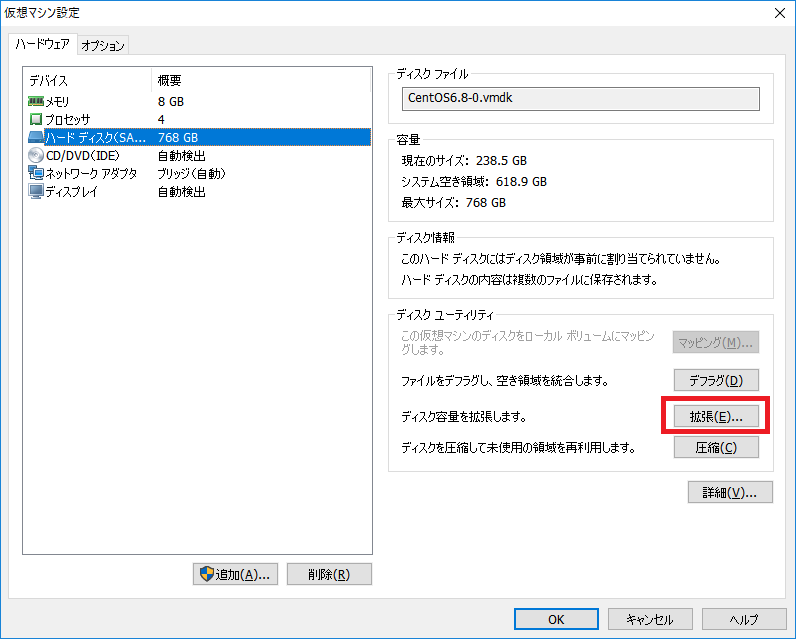Click the ブリッジ(自動) summary text
The image size is (796, 639).
coord(191,174)
